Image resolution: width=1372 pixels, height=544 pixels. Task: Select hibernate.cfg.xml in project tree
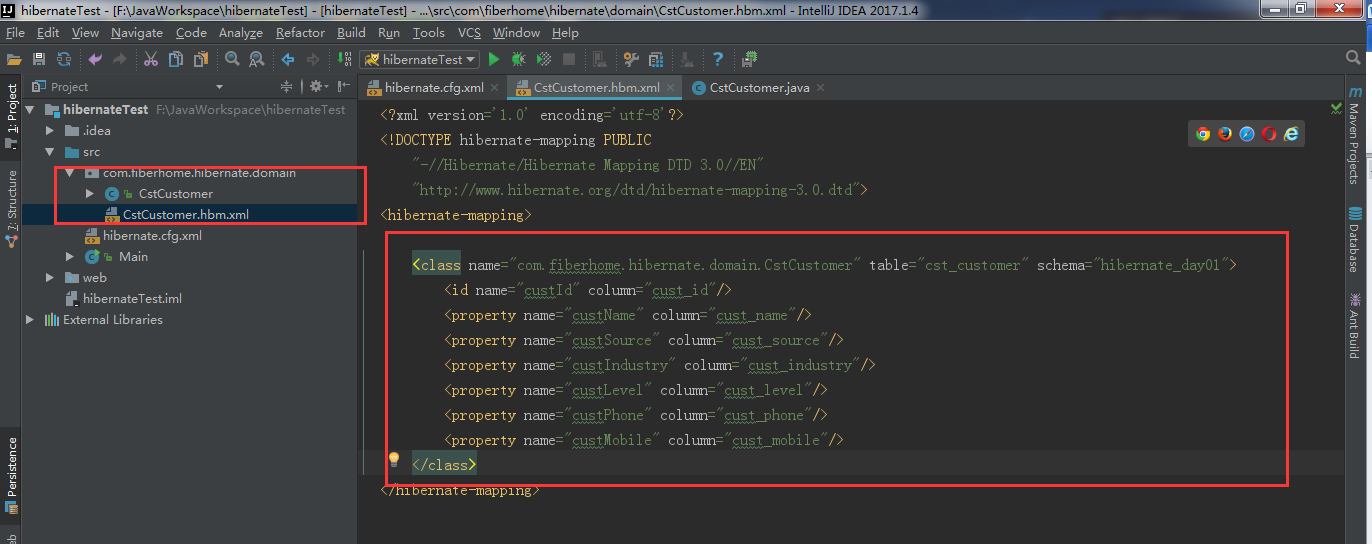pos(152,236)
